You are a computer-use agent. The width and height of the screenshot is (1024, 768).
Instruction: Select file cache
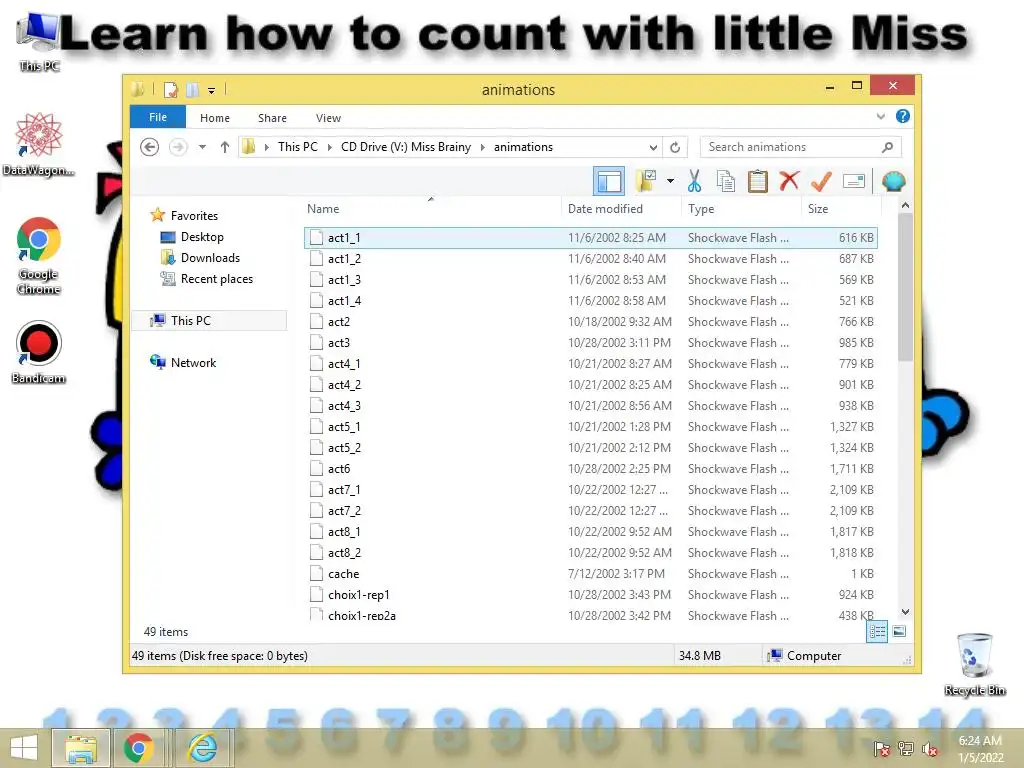click(x=590, y=573)
